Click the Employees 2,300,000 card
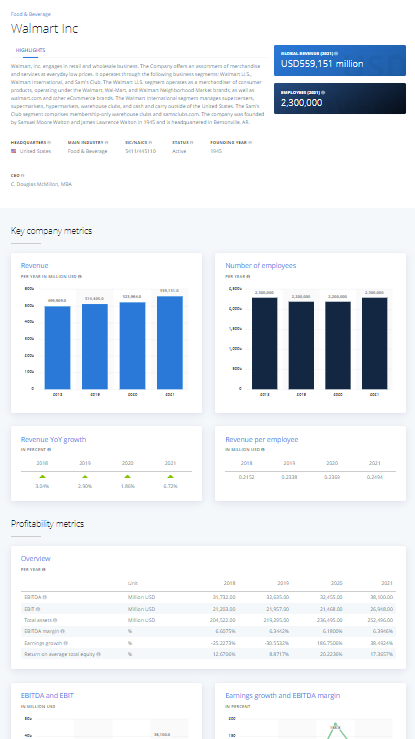 (340, 99)
